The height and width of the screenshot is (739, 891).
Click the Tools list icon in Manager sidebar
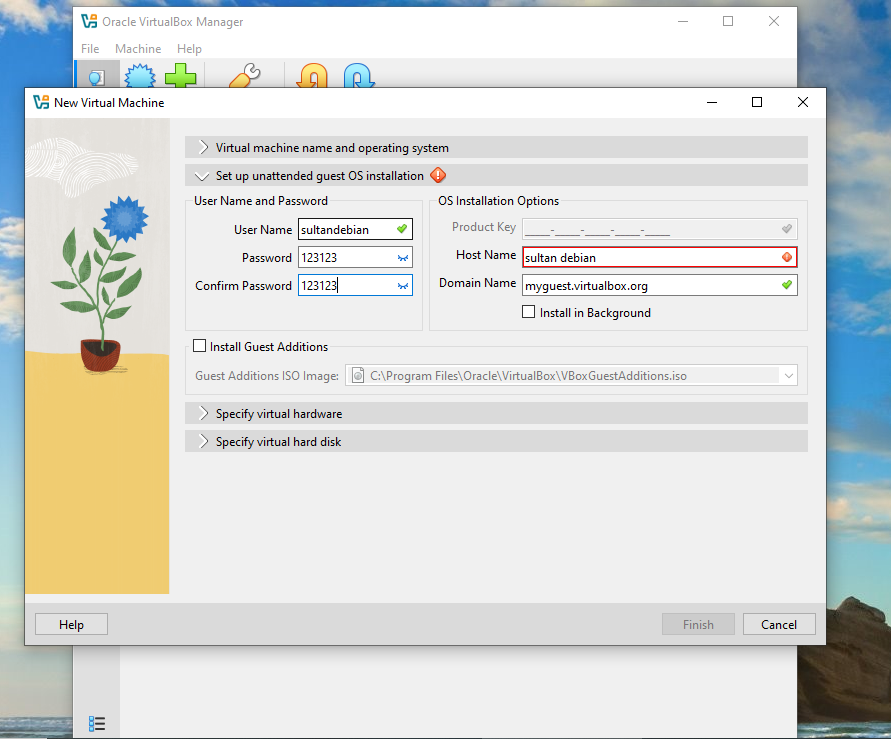click(97, 724)
